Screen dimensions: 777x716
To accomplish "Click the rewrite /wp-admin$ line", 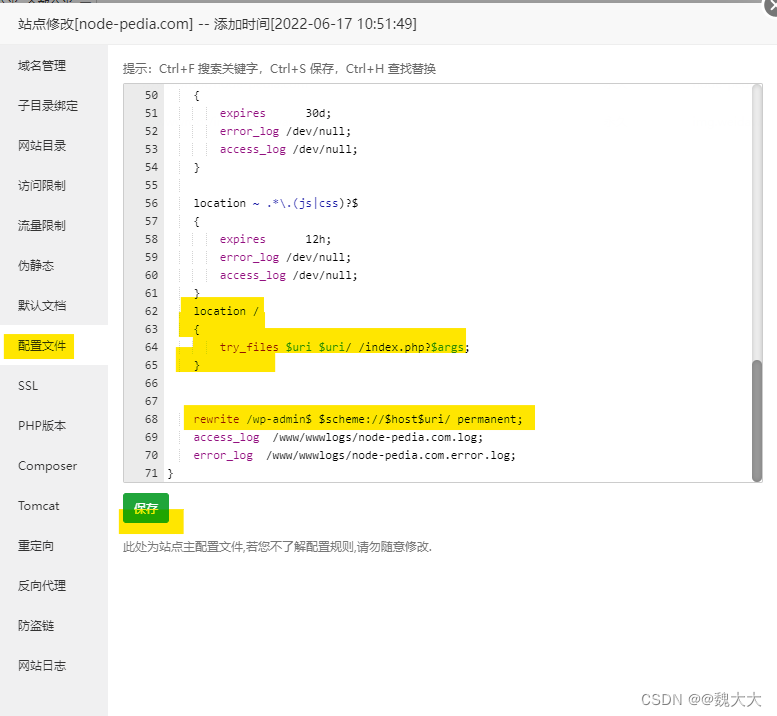I will [358, 419].
